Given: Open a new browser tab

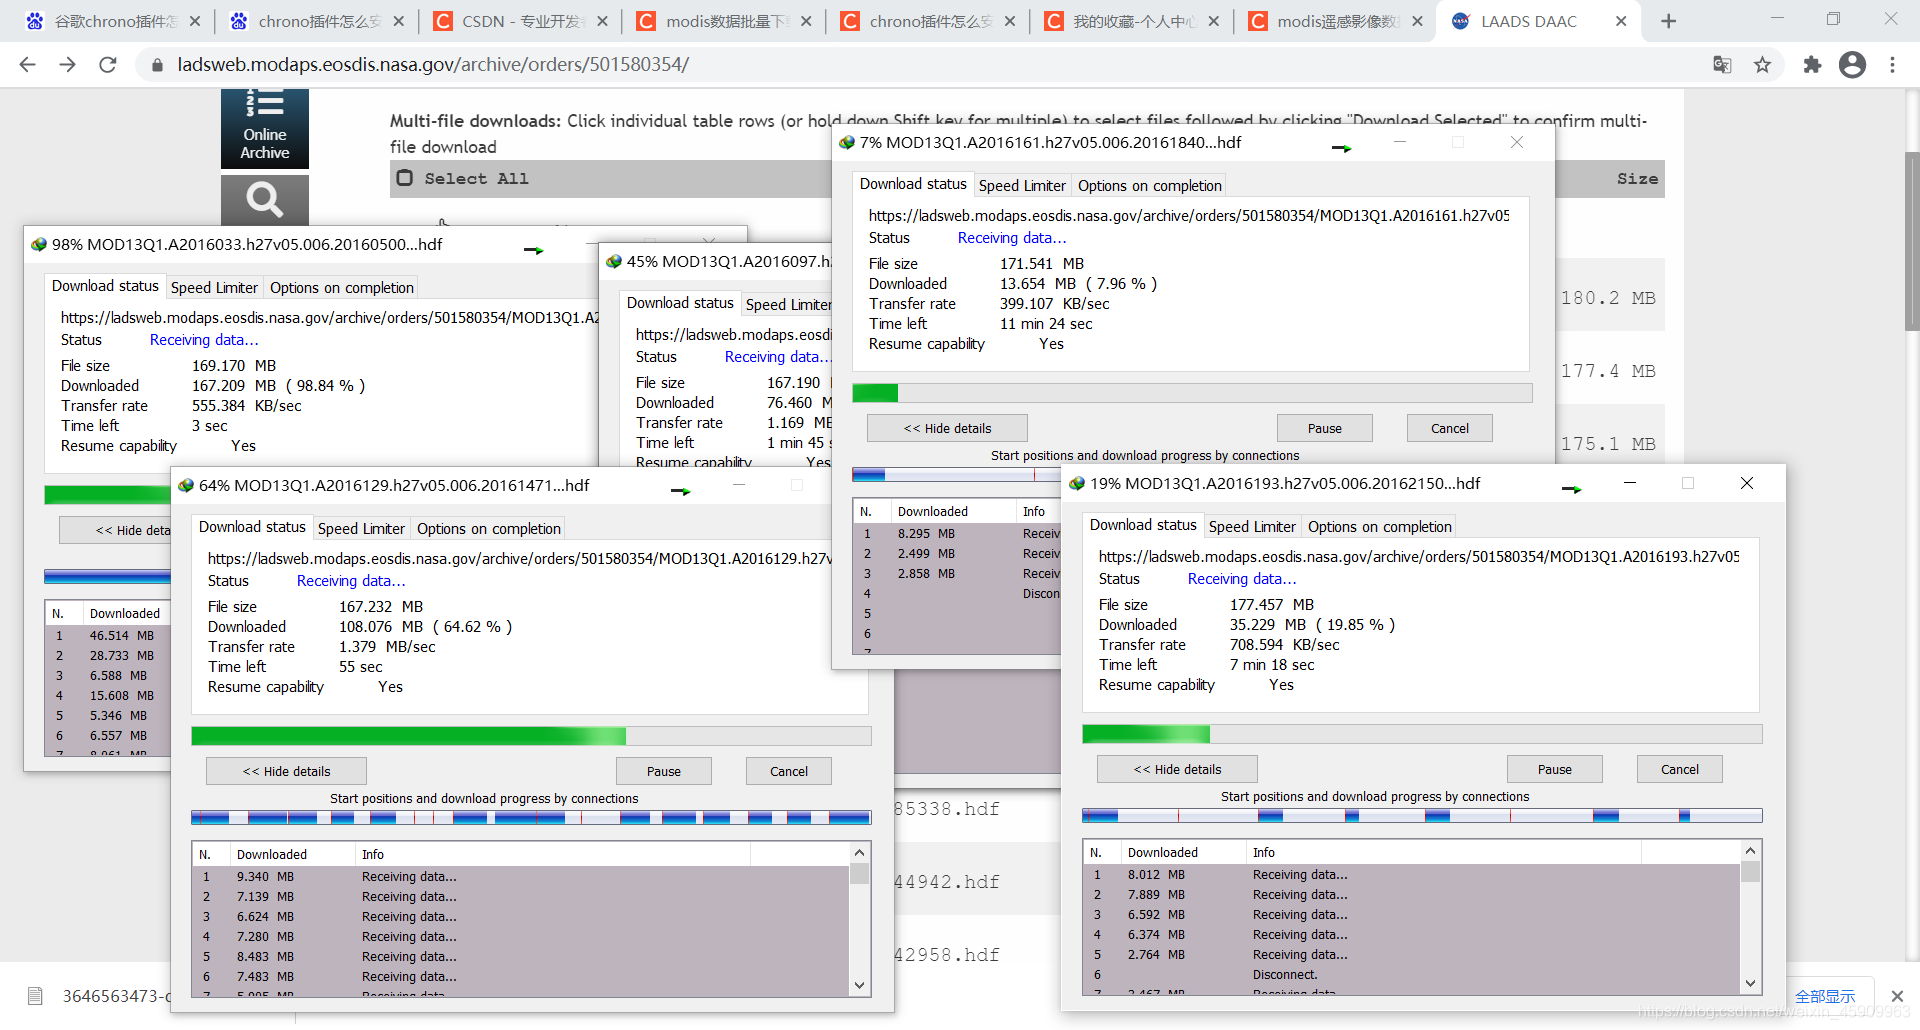Looking at the screenshot, I should point(1668,21).
